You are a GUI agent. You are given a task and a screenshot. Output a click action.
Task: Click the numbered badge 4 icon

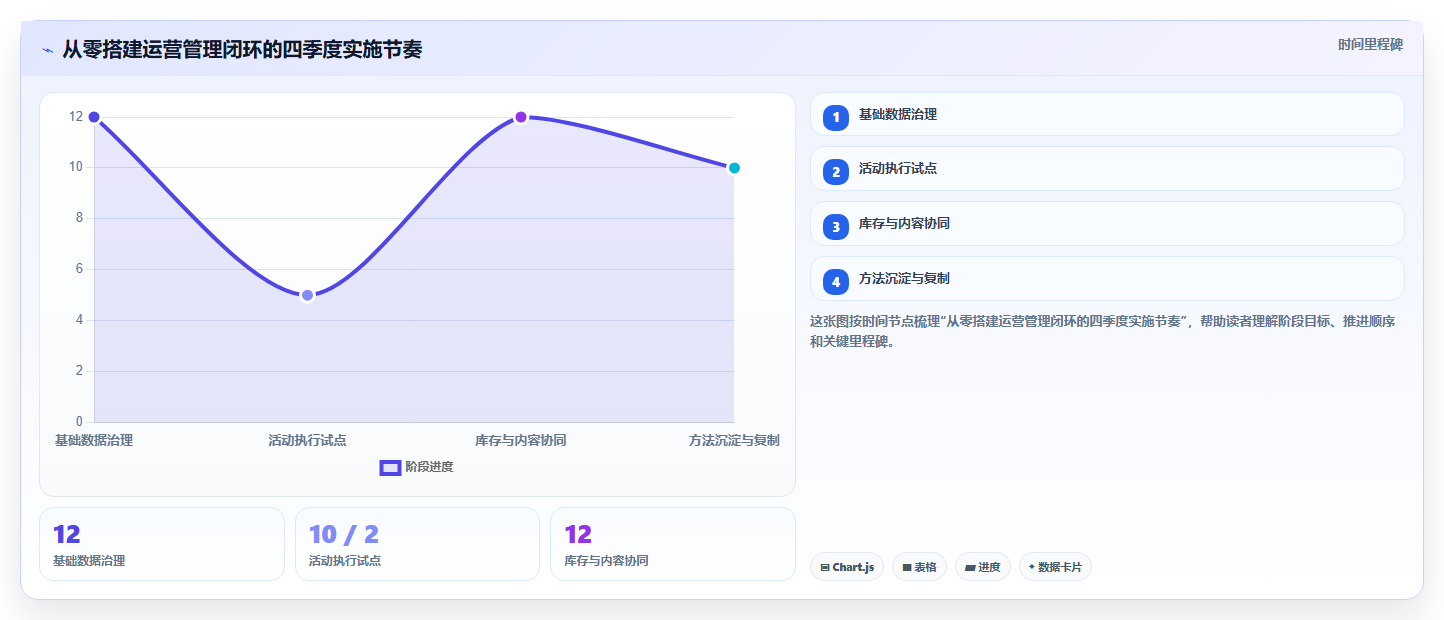[x=836, y=282]
